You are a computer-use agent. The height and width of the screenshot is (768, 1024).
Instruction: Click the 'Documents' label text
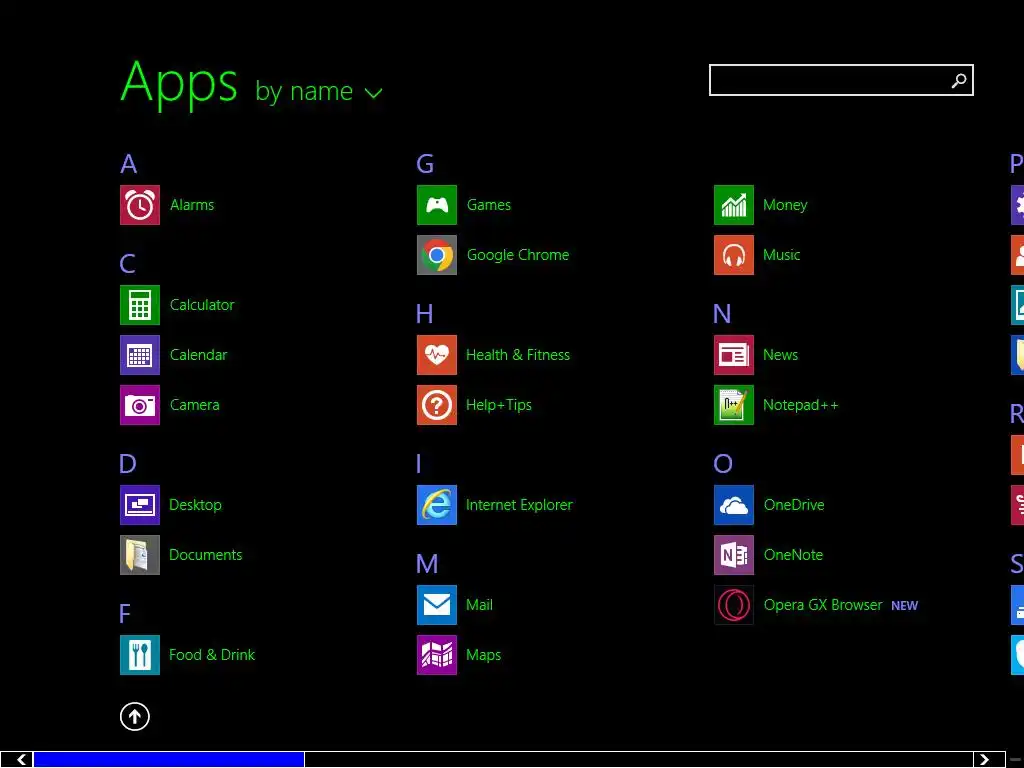206,555
